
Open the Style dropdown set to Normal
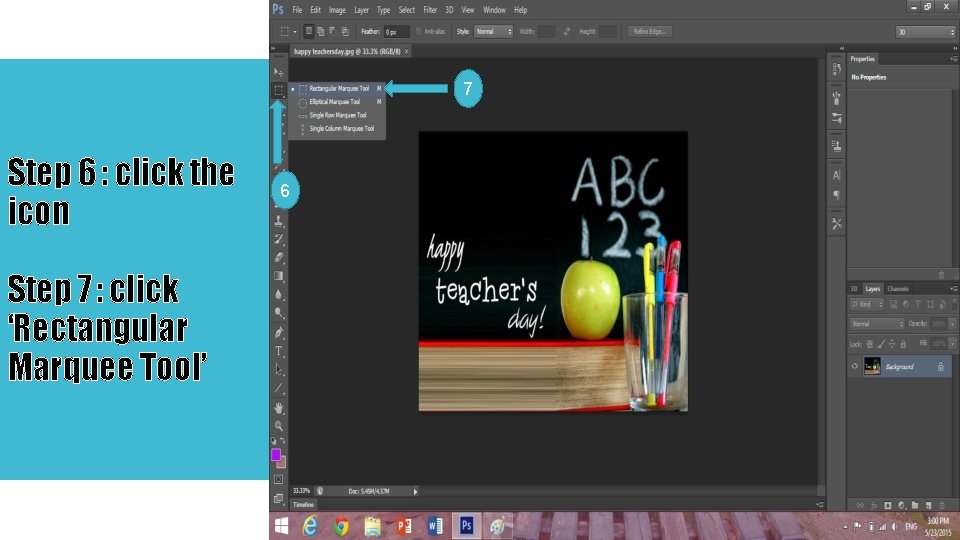pos(493,31)
